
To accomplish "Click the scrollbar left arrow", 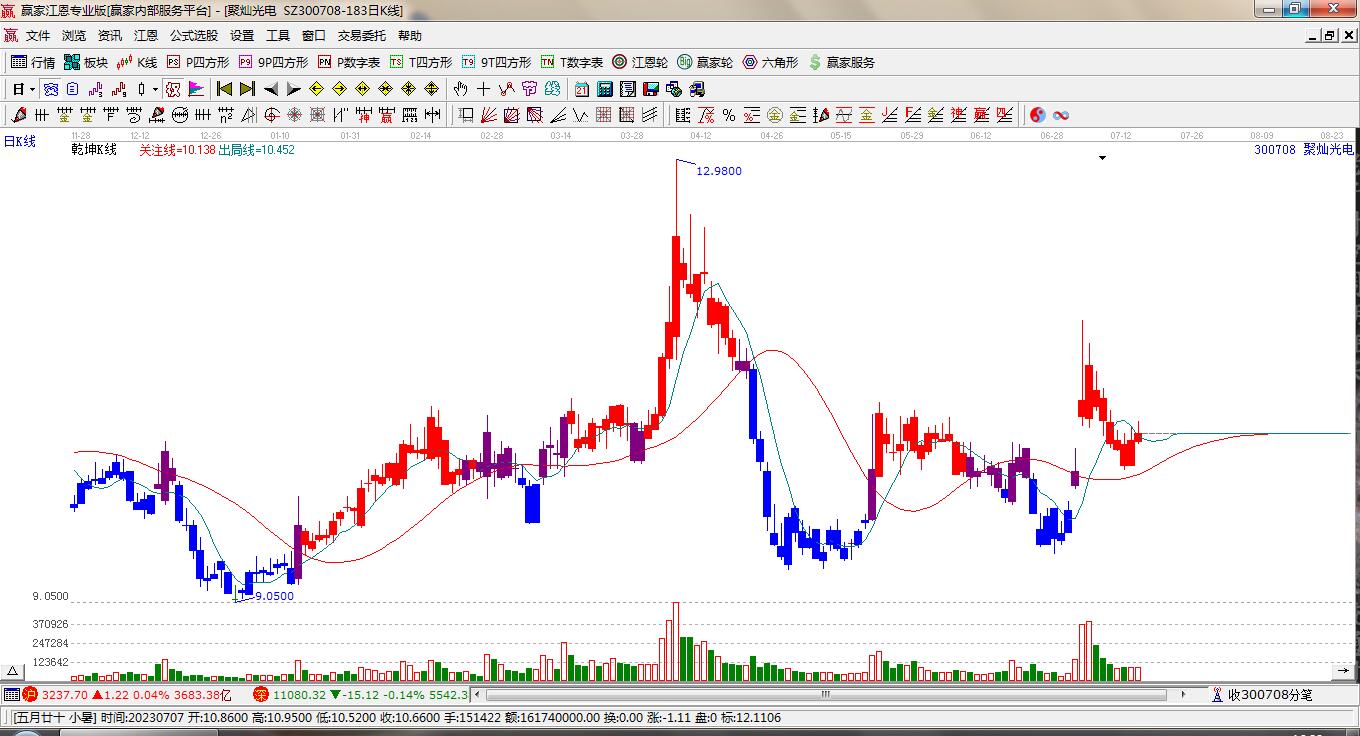I will [478, 694].
